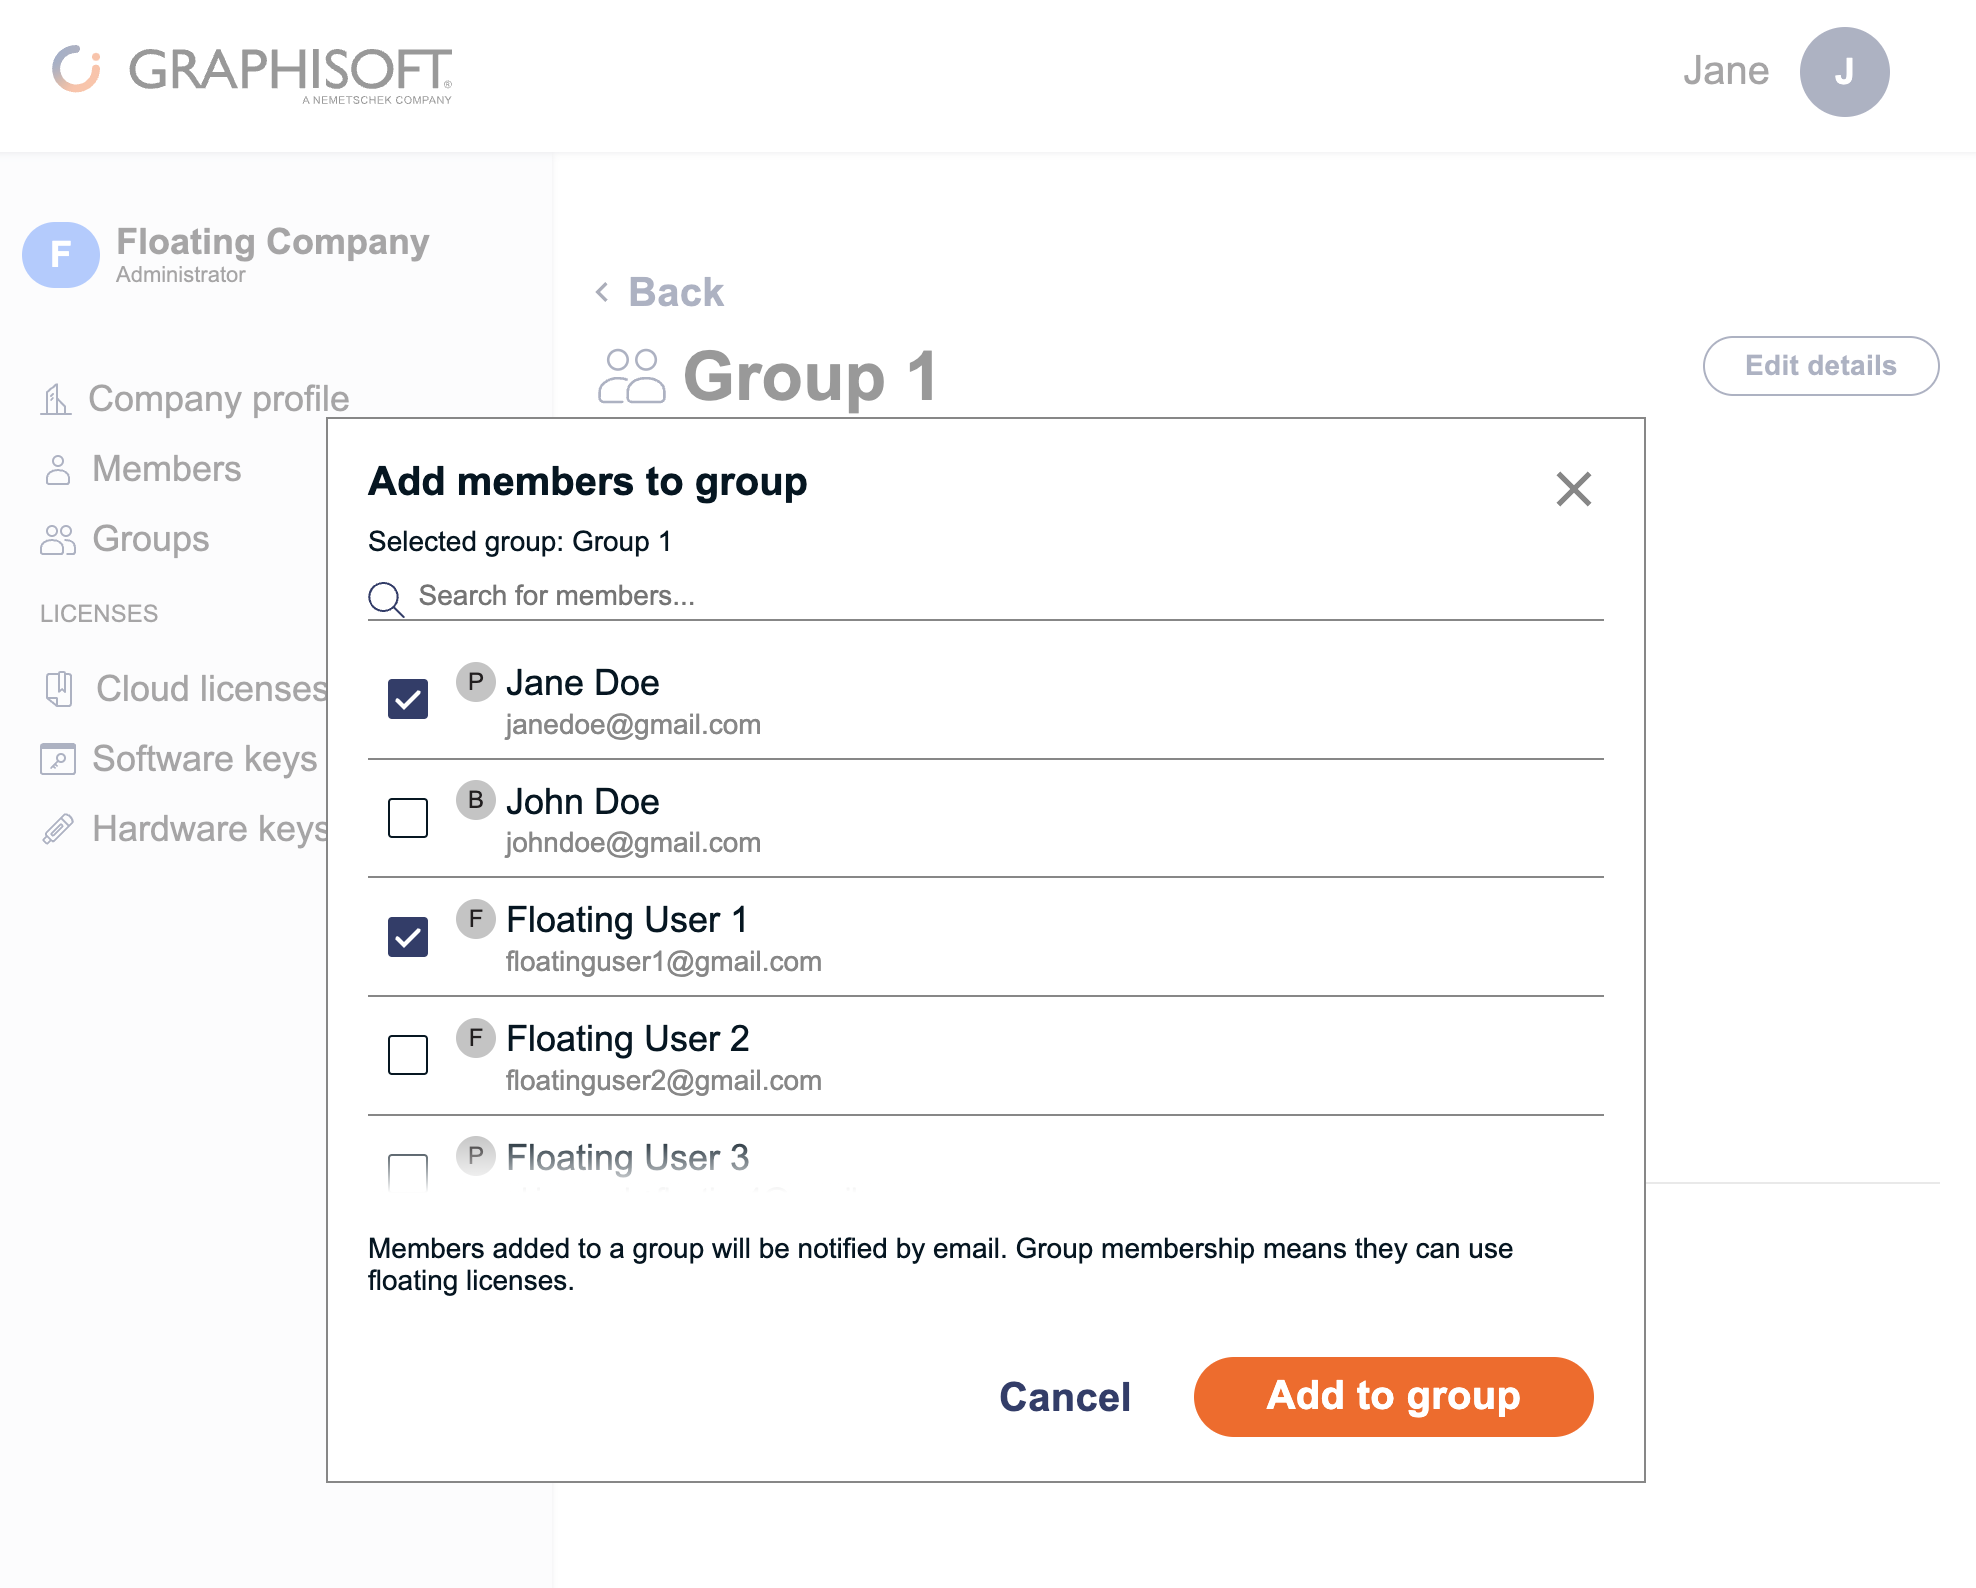Click the Edit details button
The image size is (1976, 1588).
(x=1820, y=365)
